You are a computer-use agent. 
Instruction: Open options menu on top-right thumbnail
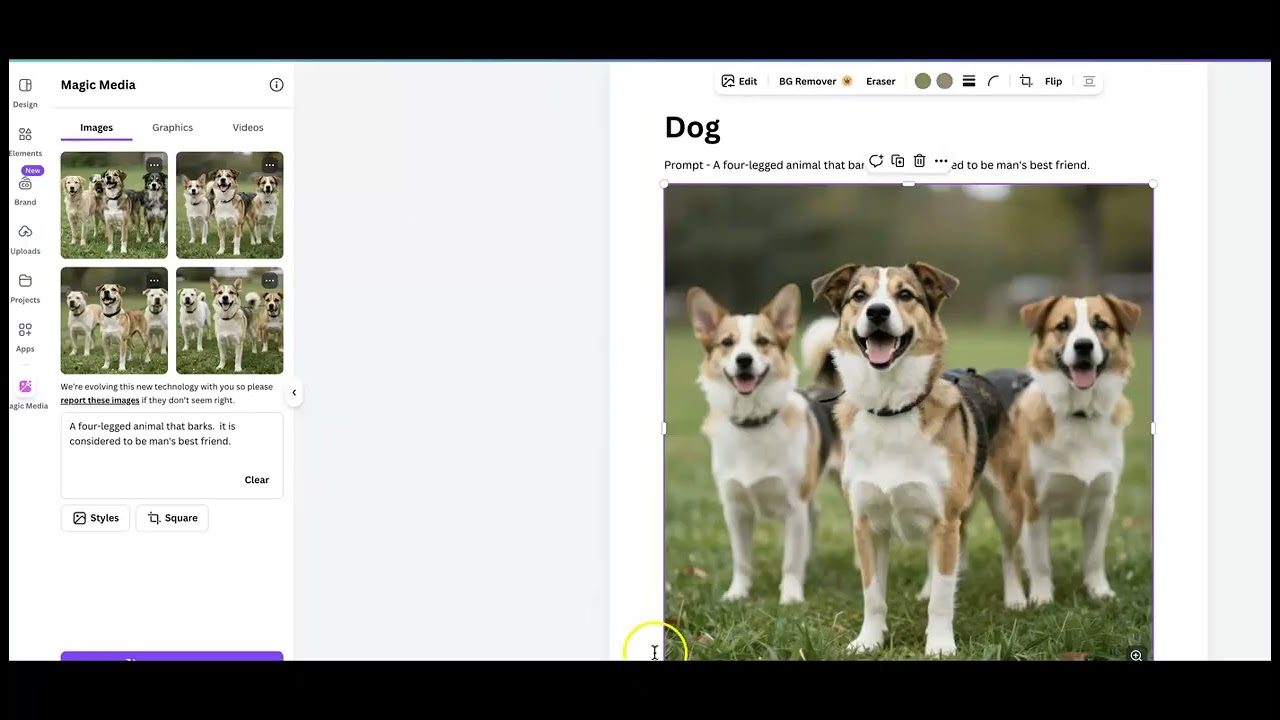coord(270,165)
